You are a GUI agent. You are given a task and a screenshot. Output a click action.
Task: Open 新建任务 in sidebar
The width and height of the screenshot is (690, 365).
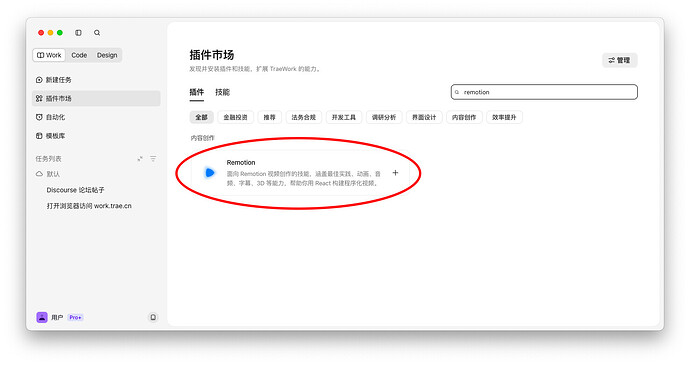(x=96, y=80)
